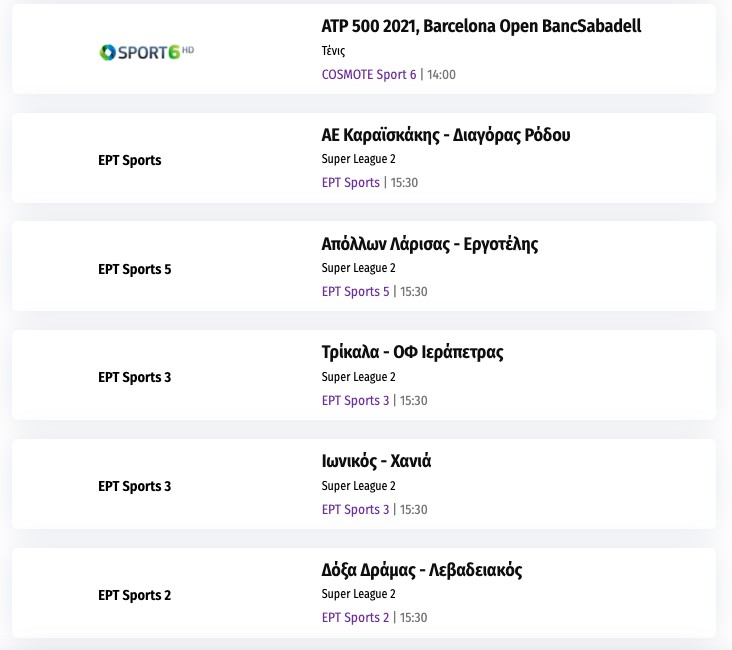
Task: Open the Ιωνικός - Χανιά match
Action: pyautogui.click(x=376, y=462)
